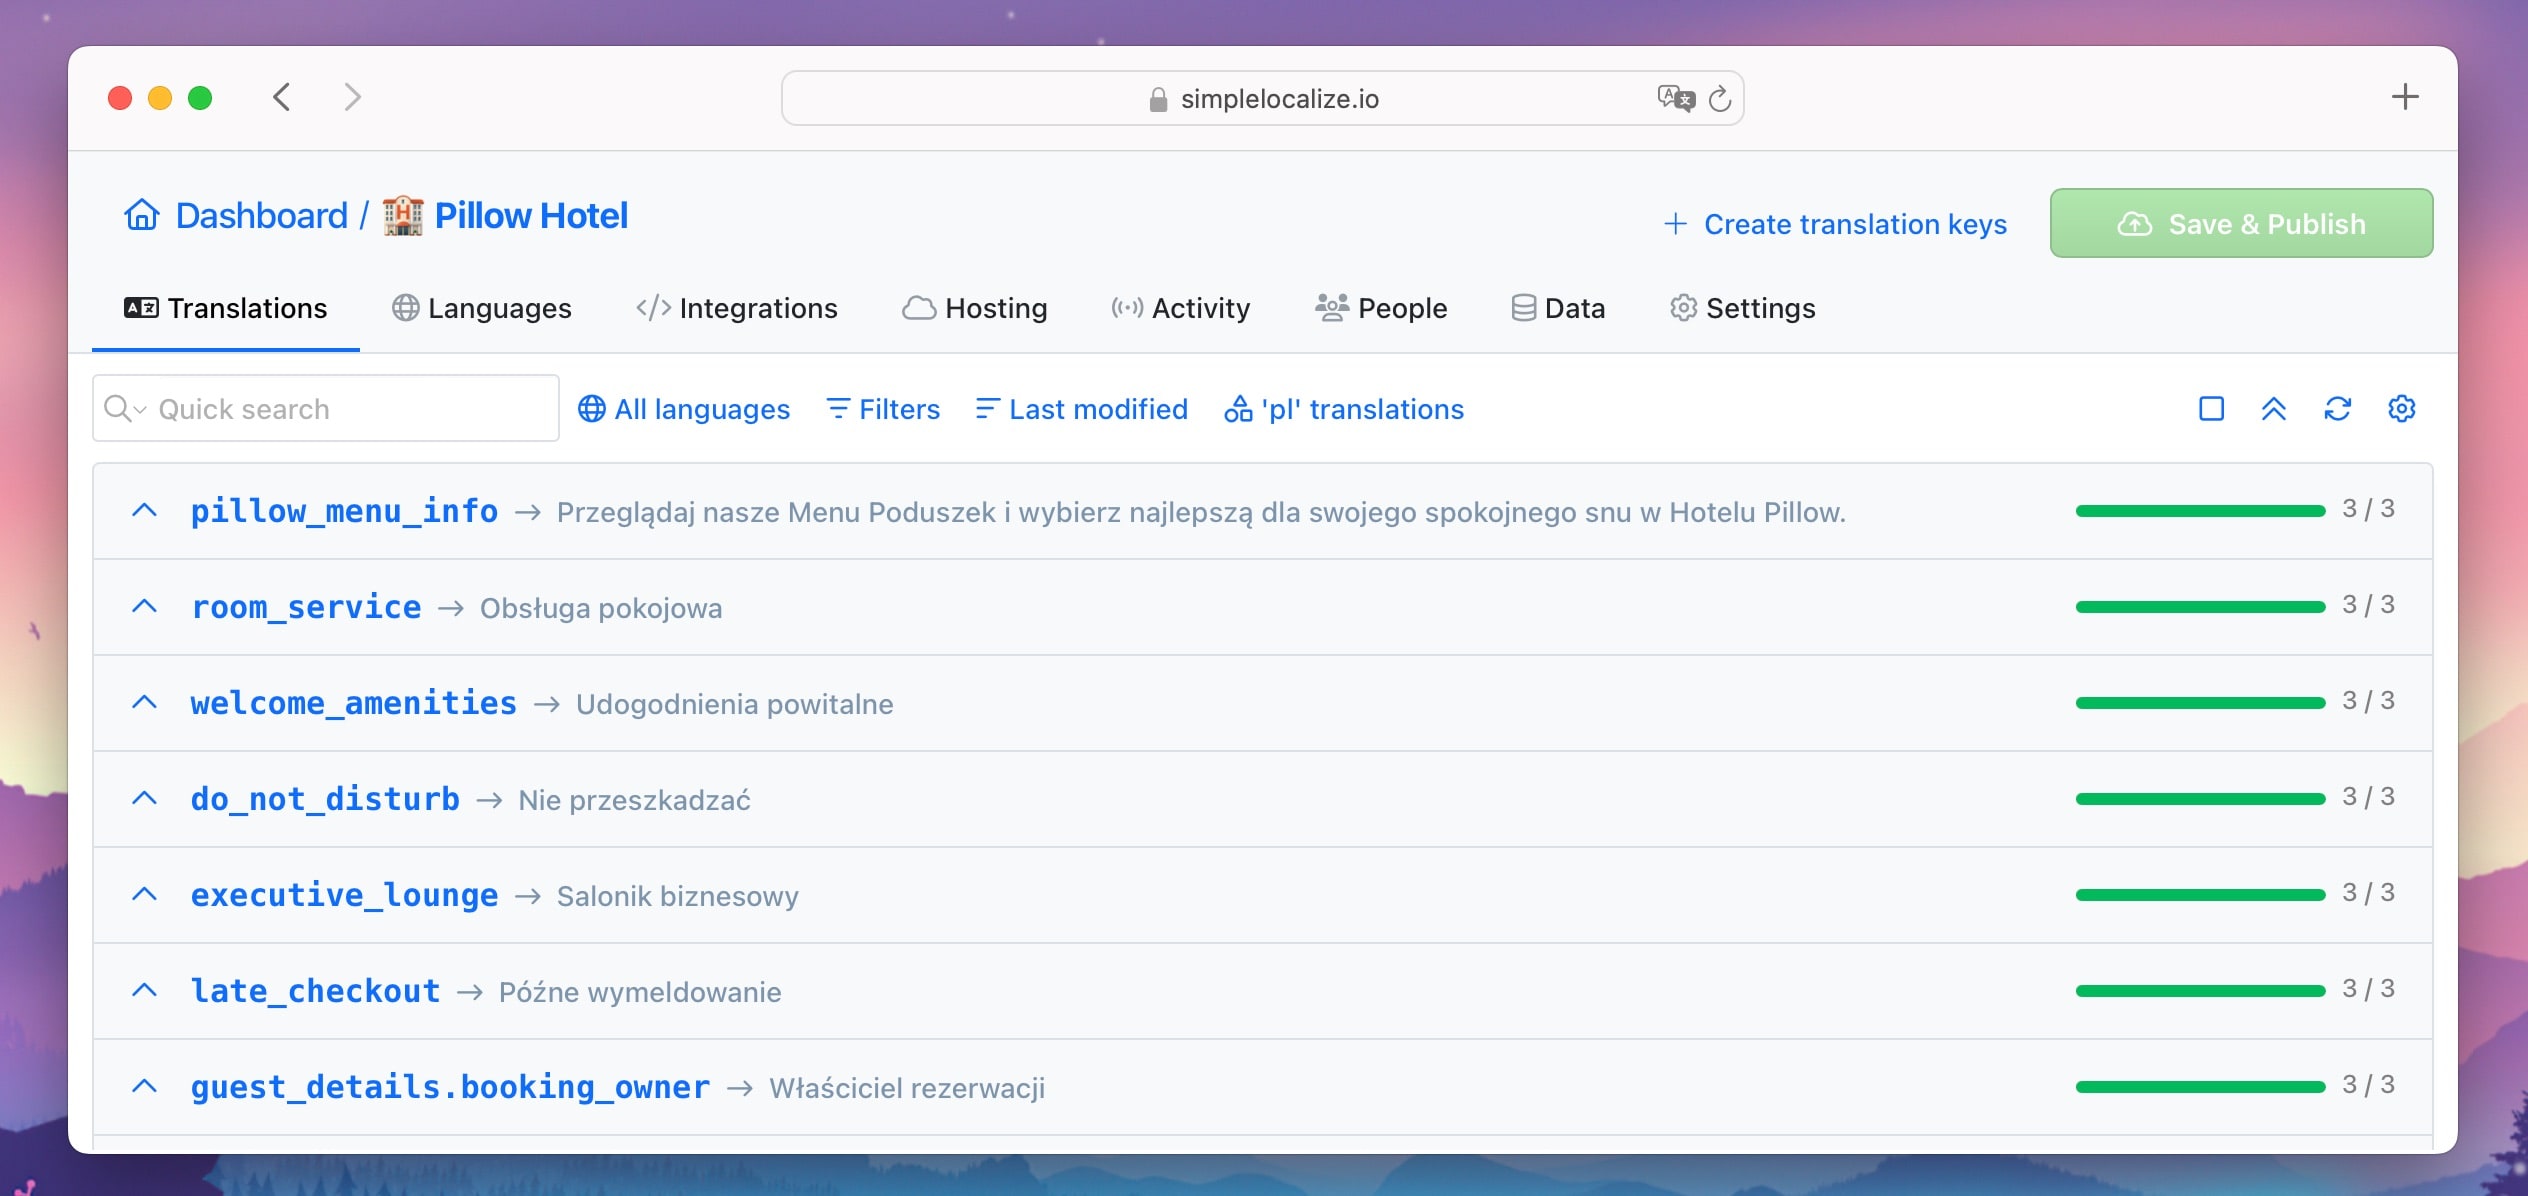
Task: Open the Last modified sort option
Action: [1082, 409]
